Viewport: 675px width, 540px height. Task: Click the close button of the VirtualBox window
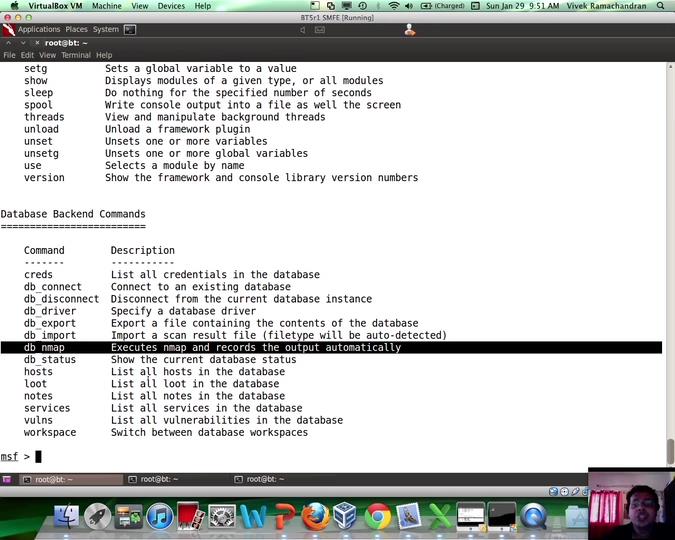tap(7, 18)
